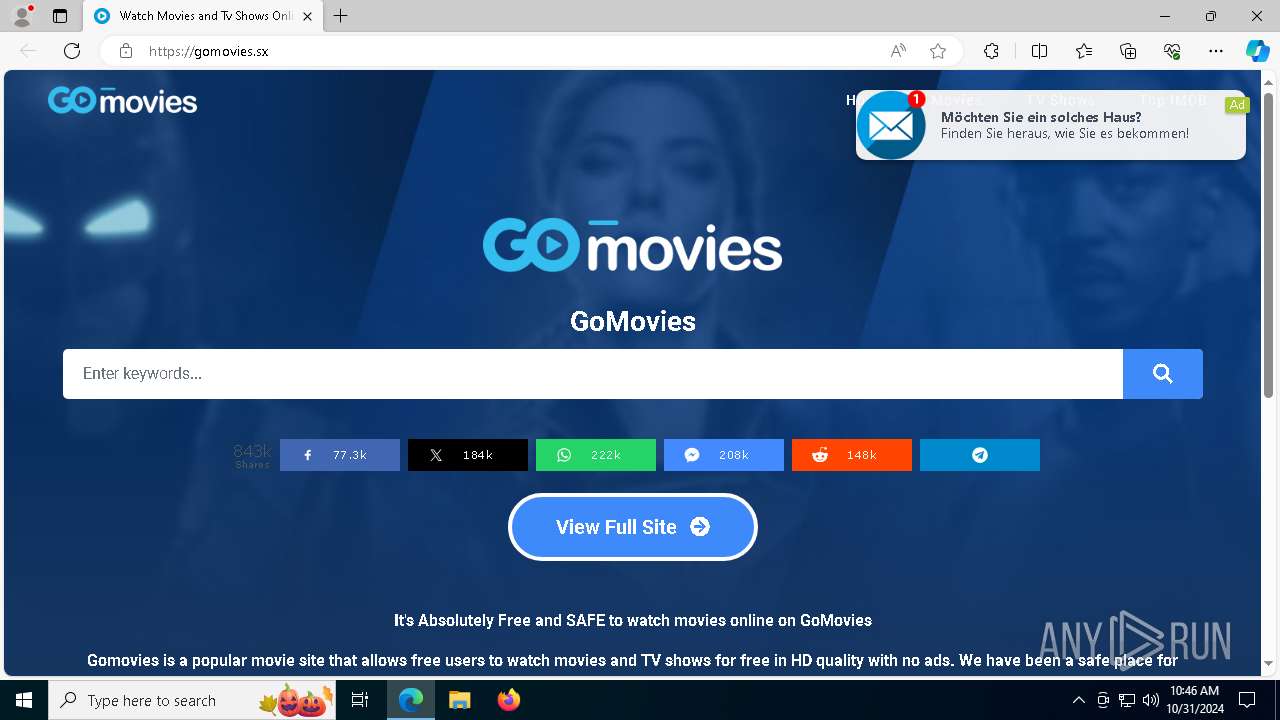The width and height of the screenshot is (1280, 720).
Task: Share on WhatsApp with 222k shares
Action: tap(596, 455)
